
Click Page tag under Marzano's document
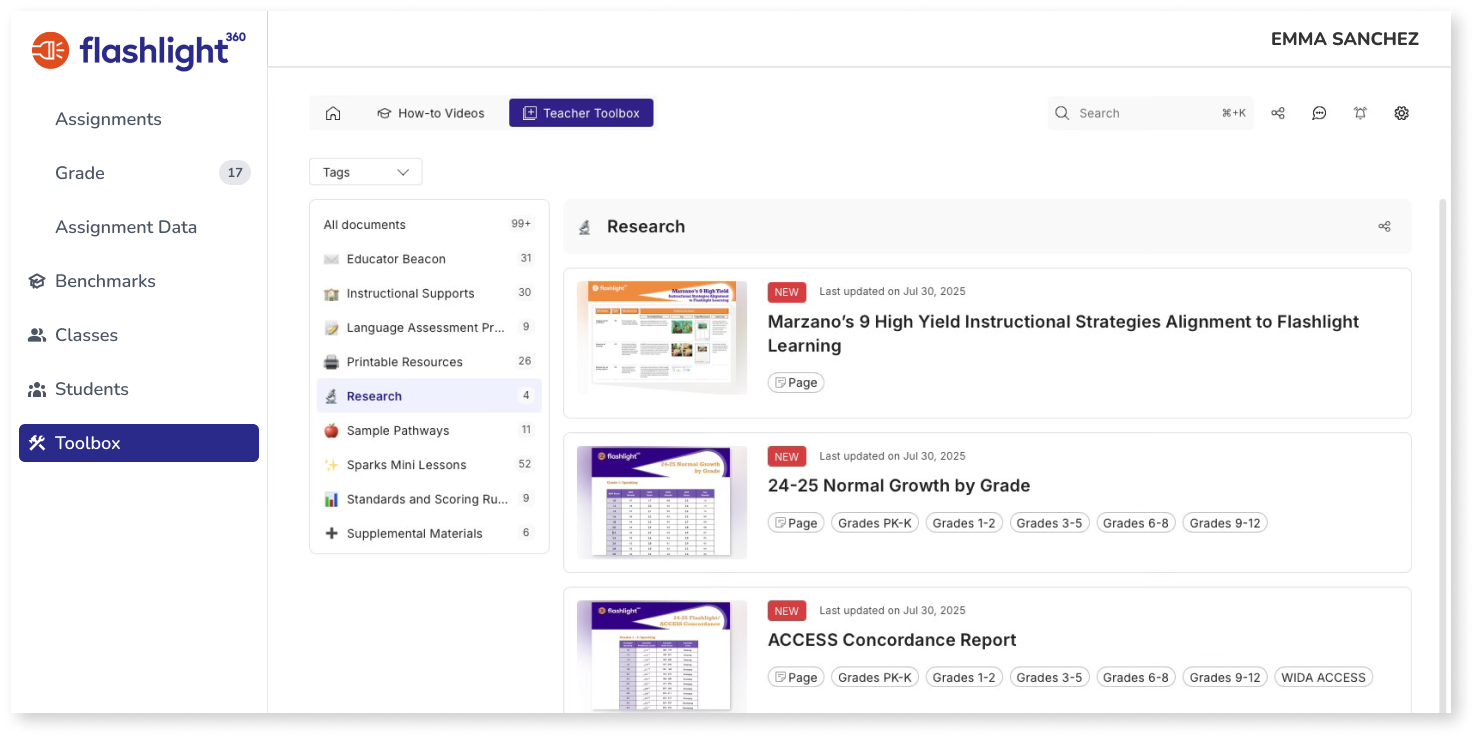coord(796,383)
